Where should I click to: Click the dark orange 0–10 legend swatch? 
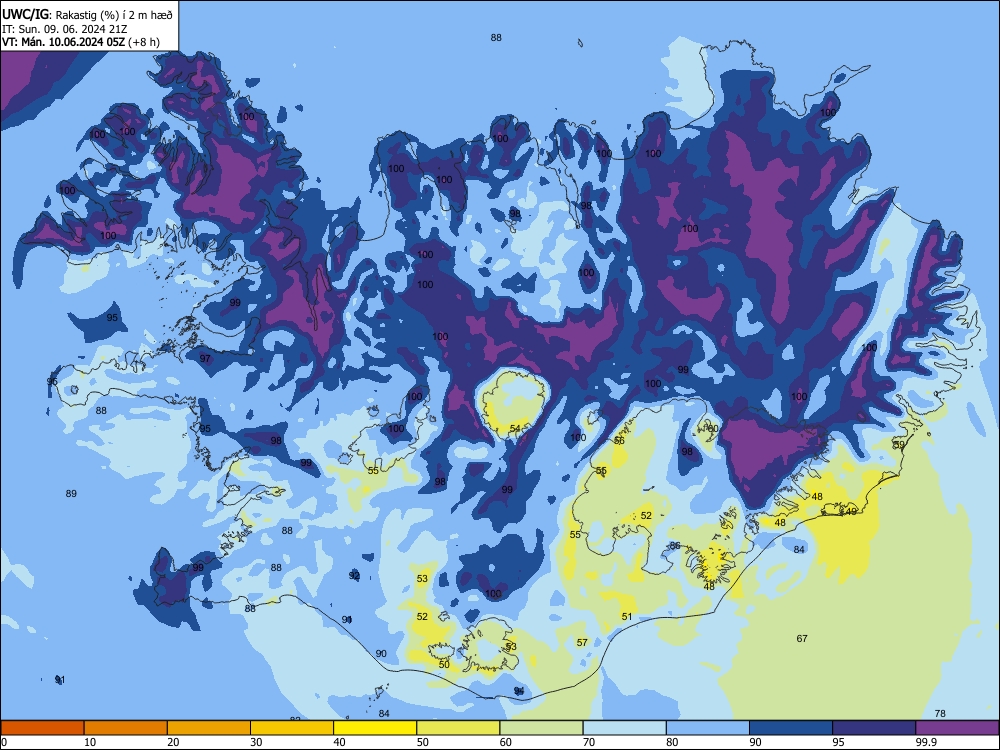click(42, 728)
